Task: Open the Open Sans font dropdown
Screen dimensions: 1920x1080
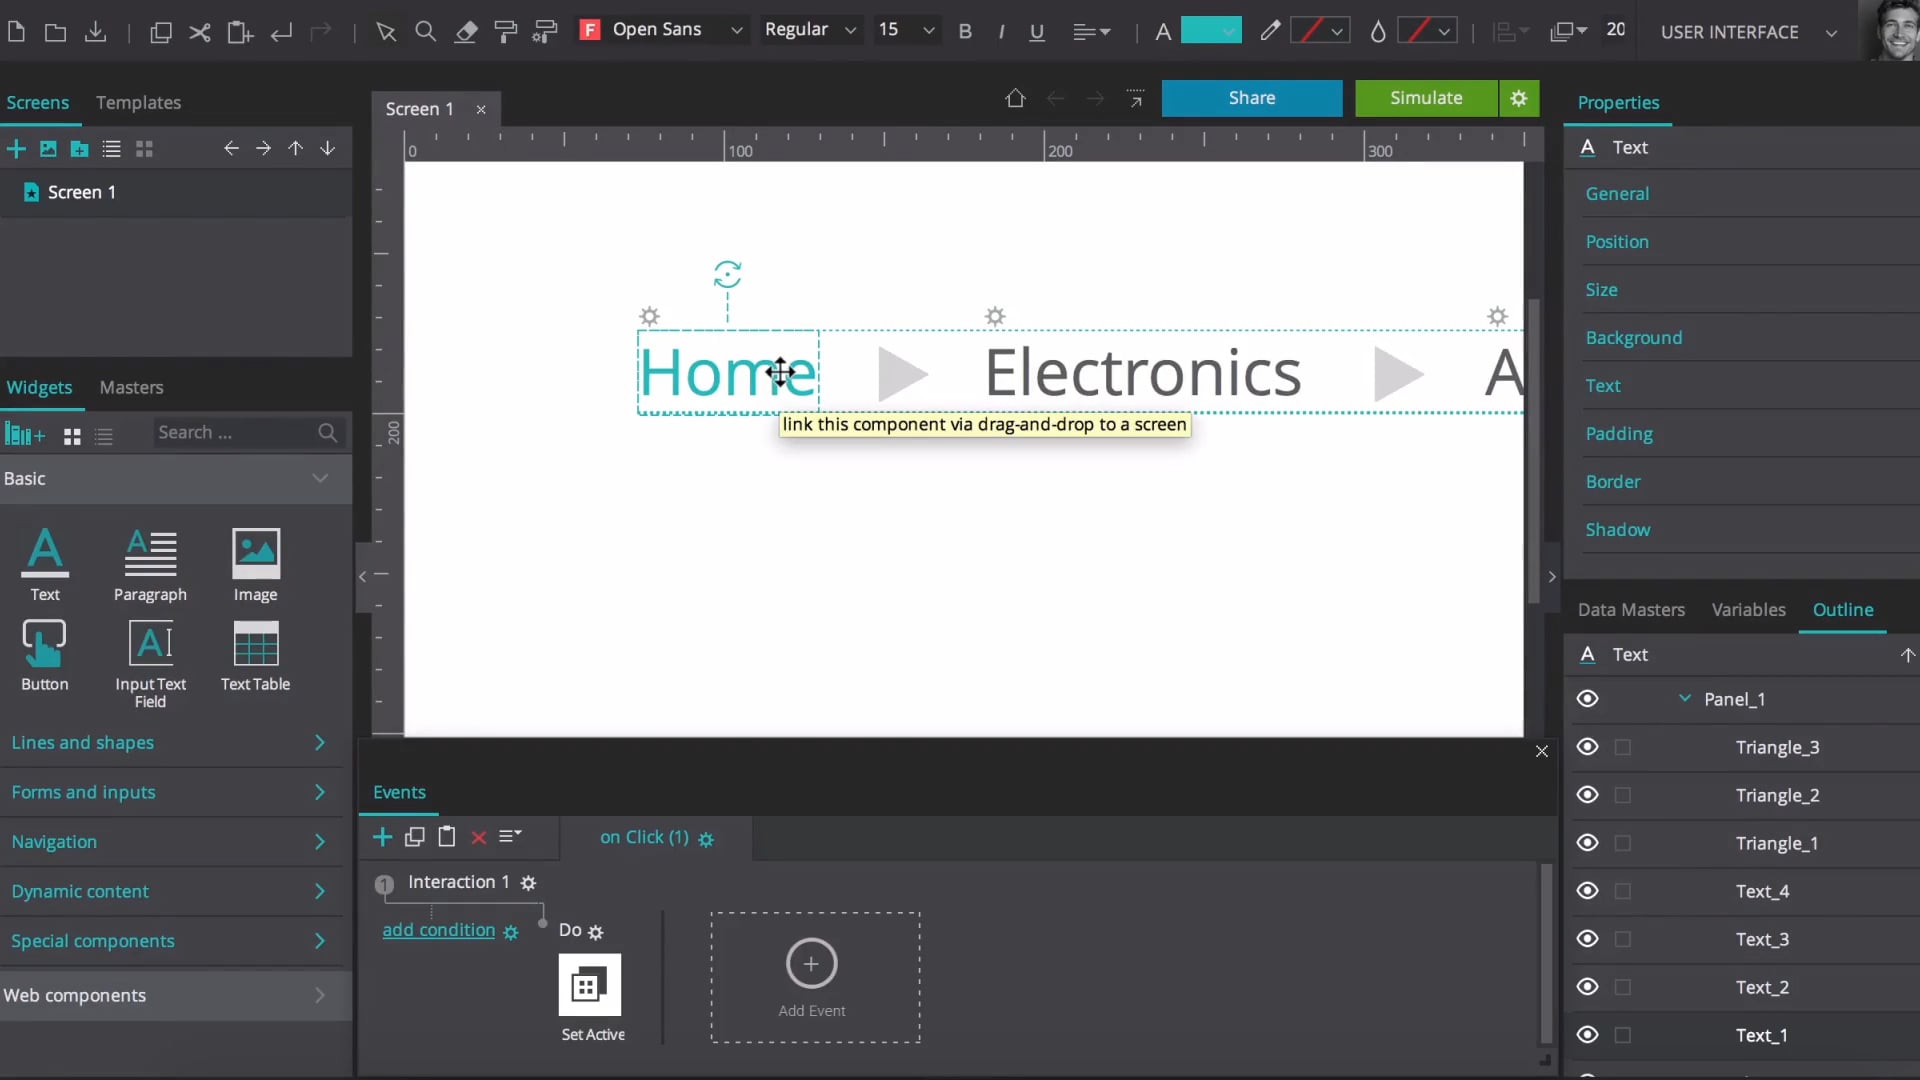Action: click(x=662, y=30)
